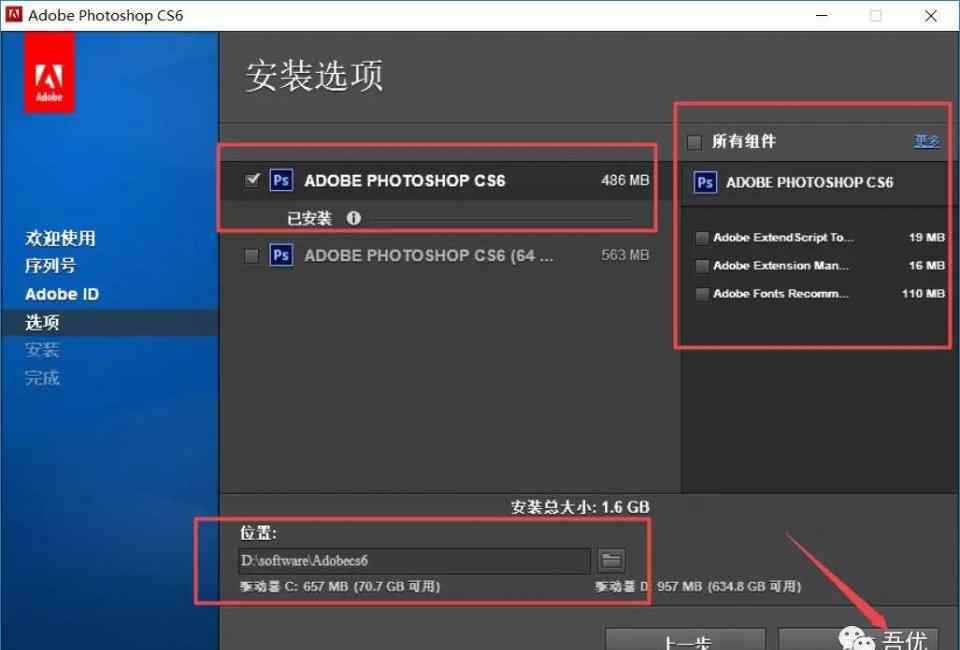Uncheck the ADOBE PHOTOSHOP CS6 486 MB checkbox
Image resolution: width=960 pixels, height=650 pixels.
252,180
